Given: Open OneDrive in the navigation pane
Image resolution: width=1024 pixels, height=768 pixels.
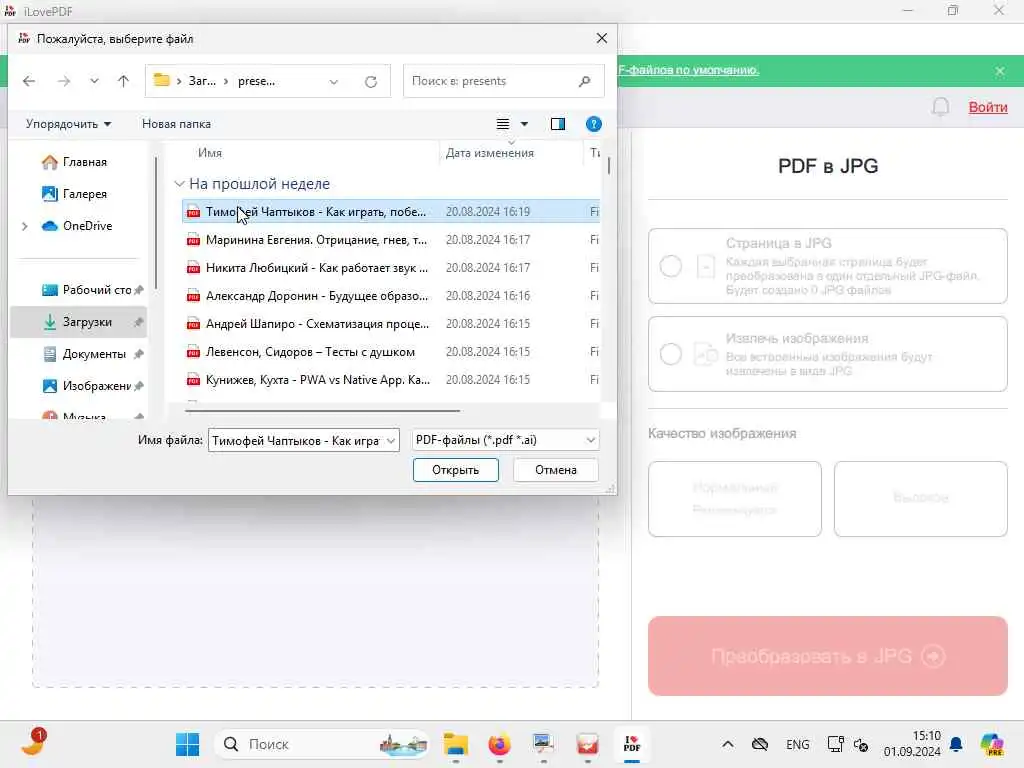Looking at the screenshot, I should [x=77, y=226].
